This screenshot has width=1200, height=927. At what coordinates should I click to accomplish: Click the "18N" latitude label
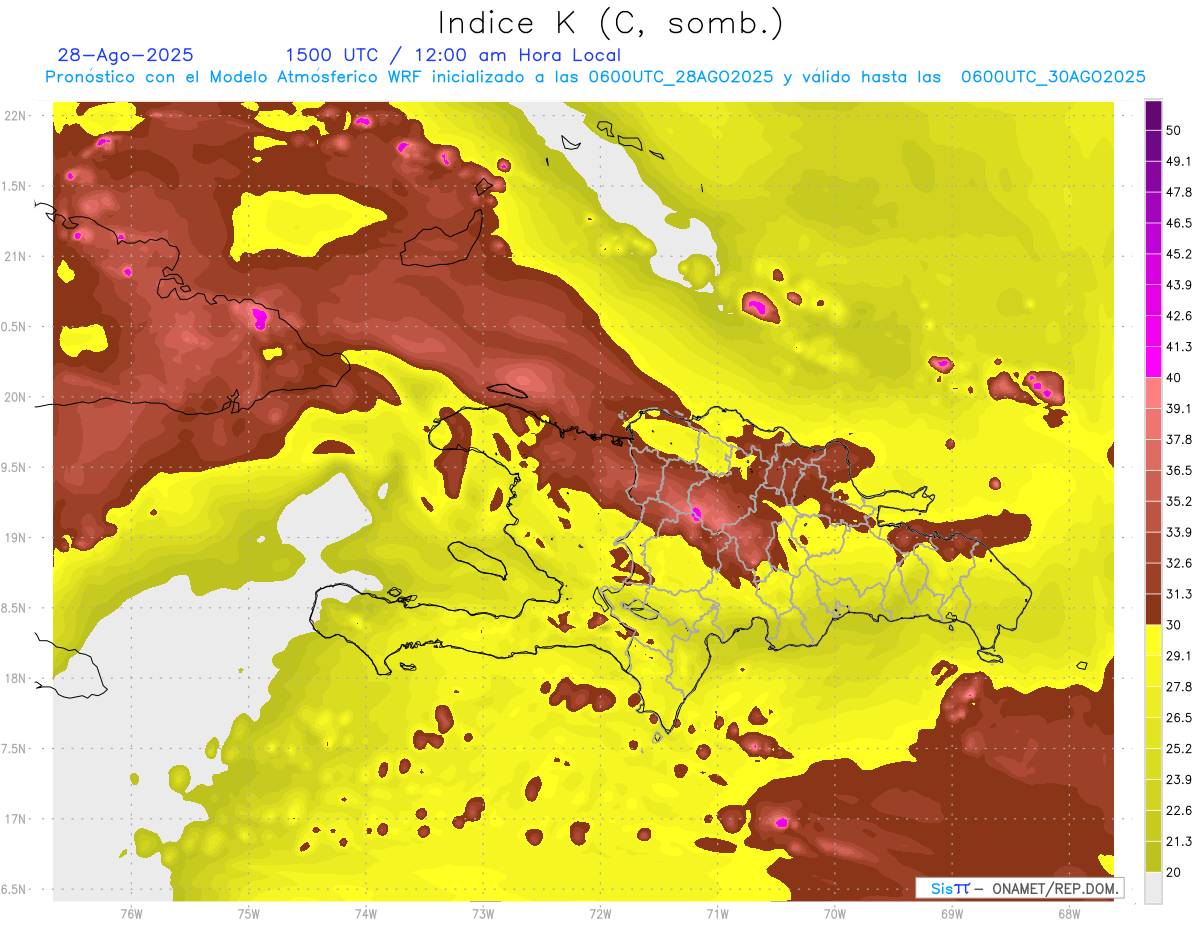point(17,678)
